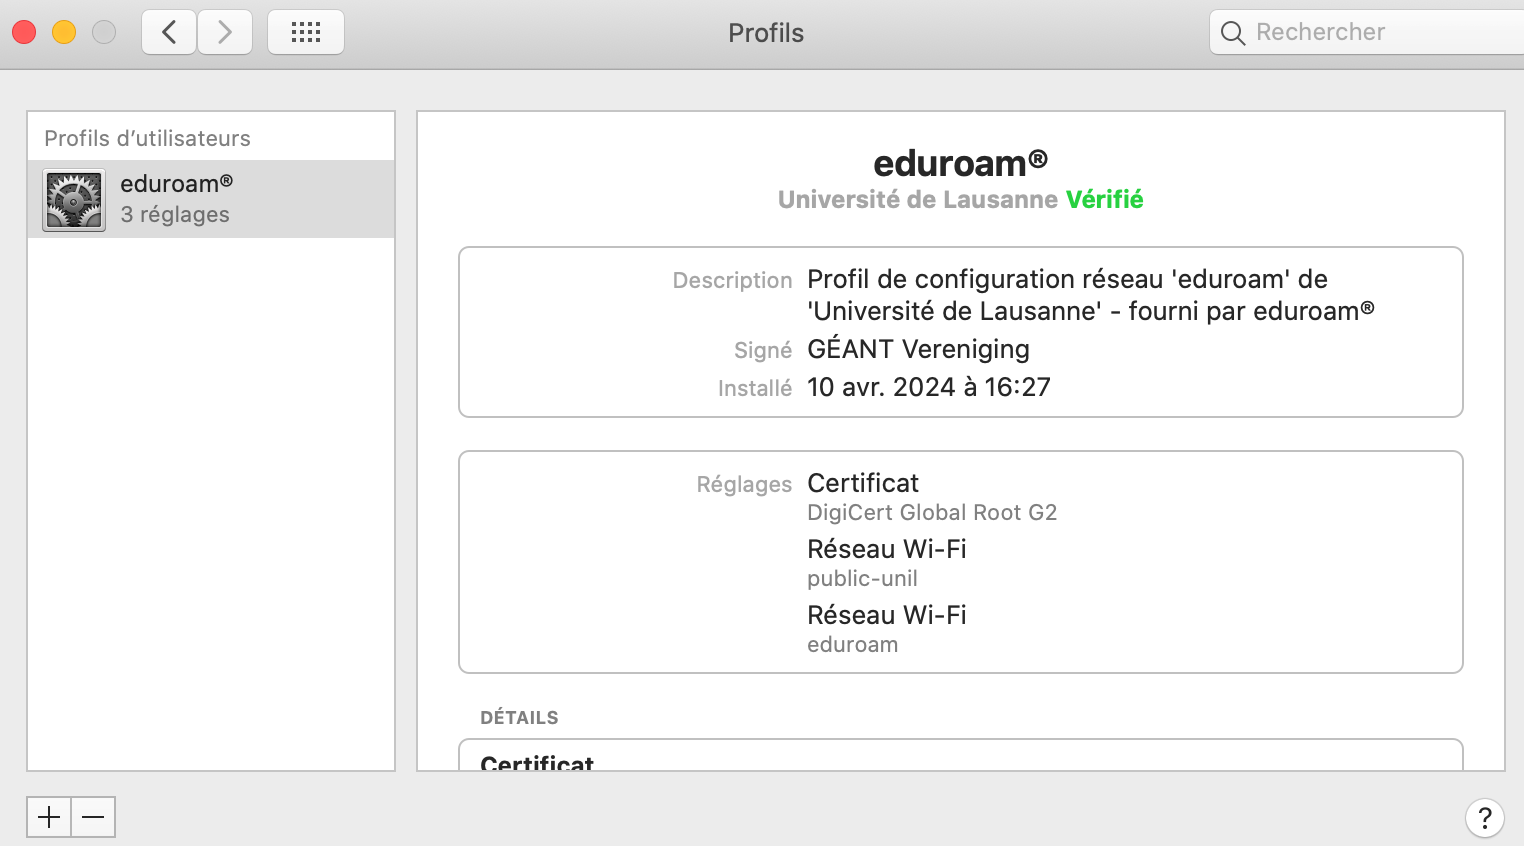Click the magnifying glass search icon

point(1233,33)
